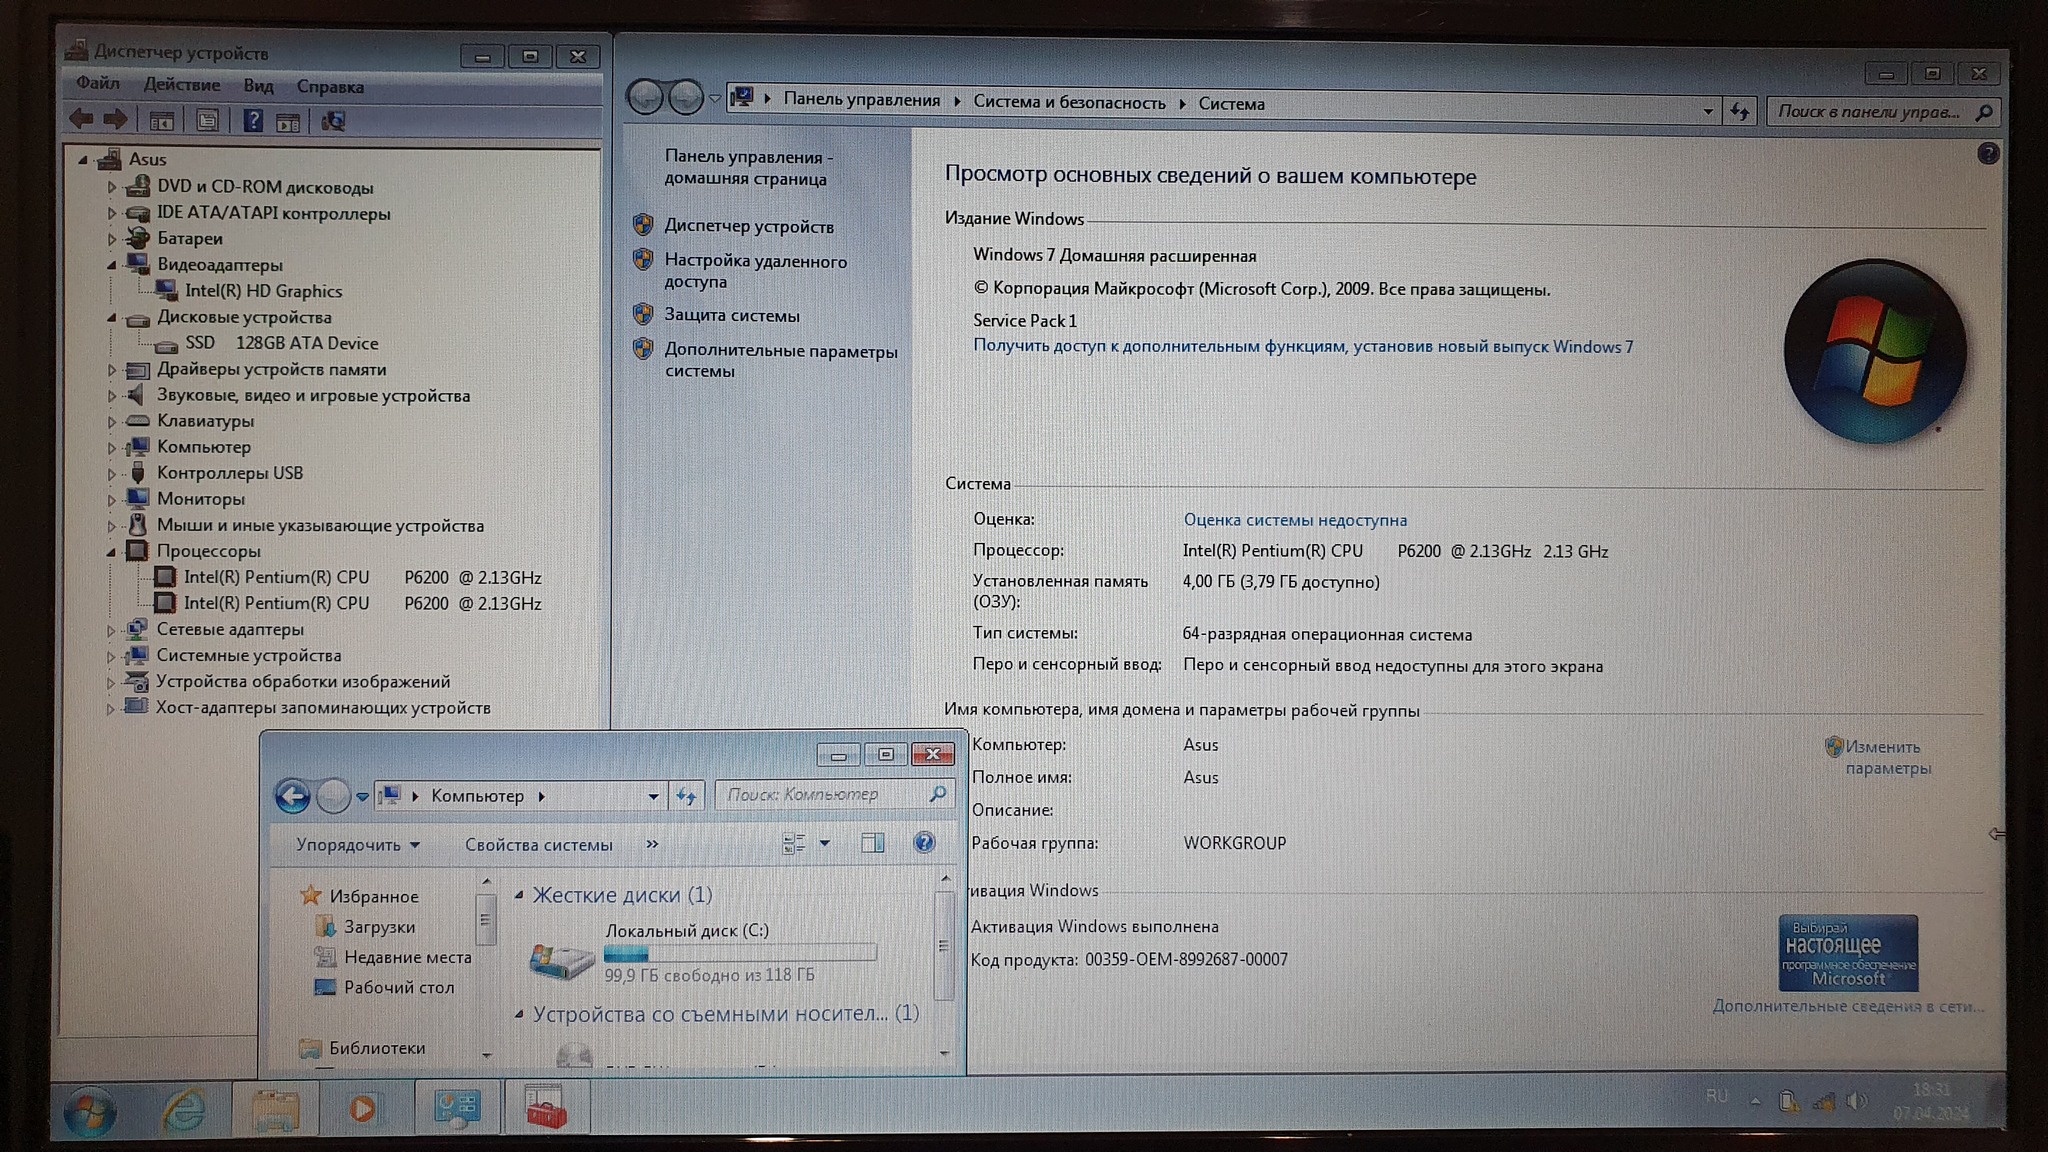This screenshot has width=2048, height=1152.
Task: Click the Защита системы link
Action: point(731,316)
